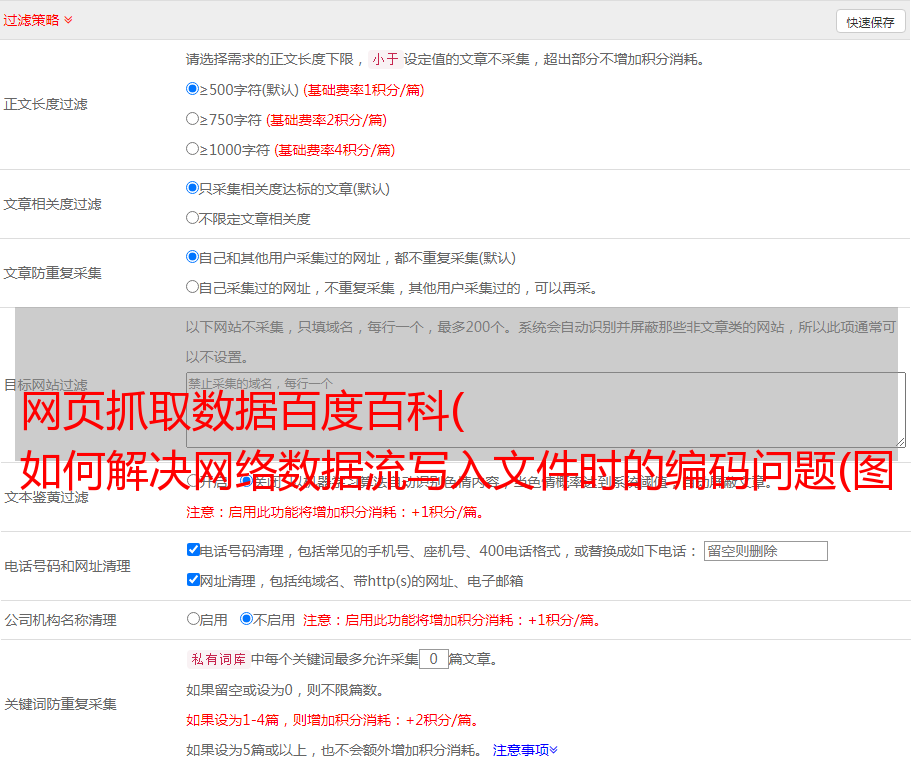Choose the ≥1000字符 length option
The image size is (912, 768).
pyautogui.click(x=193, y=149)
